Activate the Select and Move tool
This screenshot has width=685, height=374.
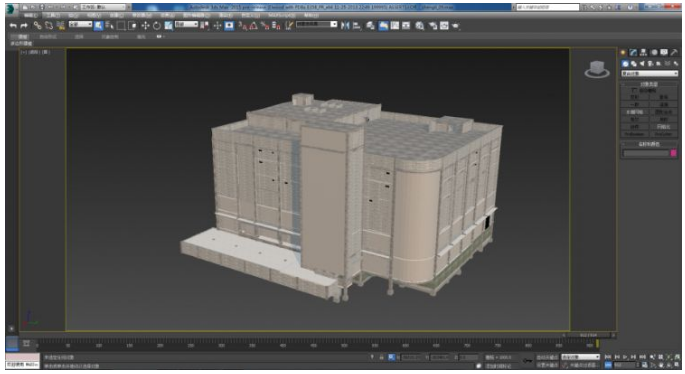click(x=145, y=26)
